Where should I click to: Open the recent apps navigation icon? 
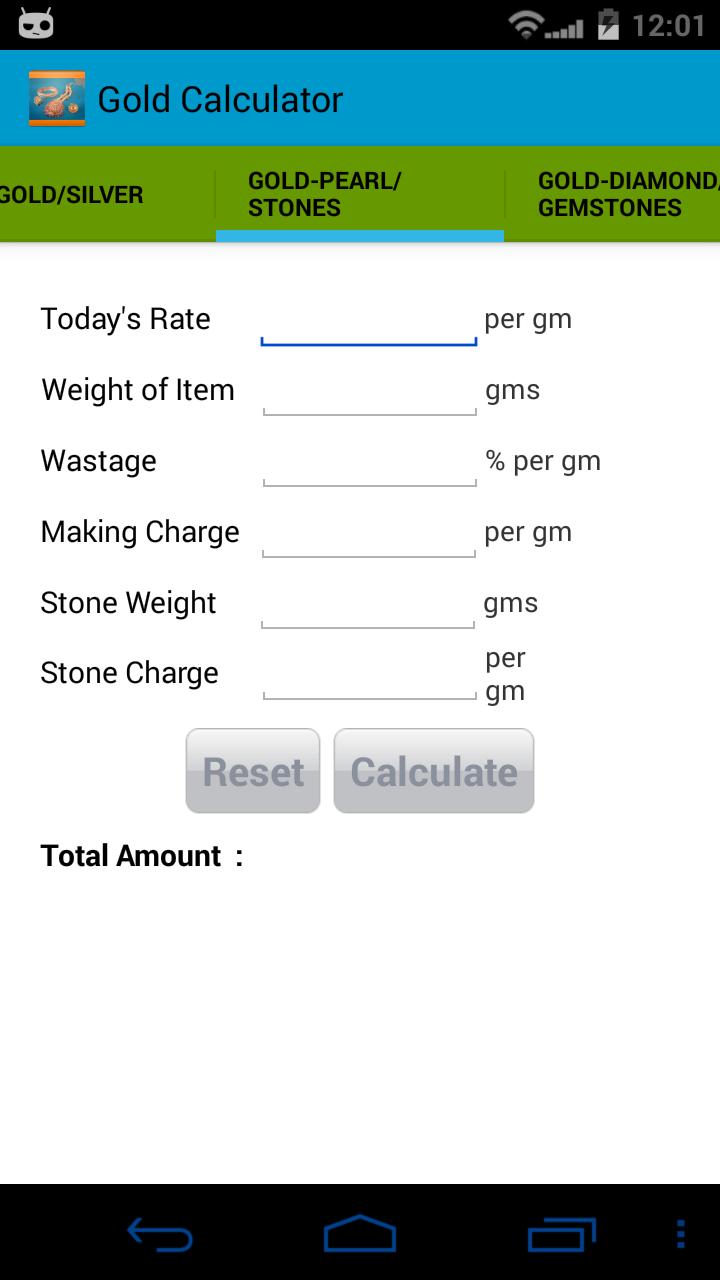561,1234
